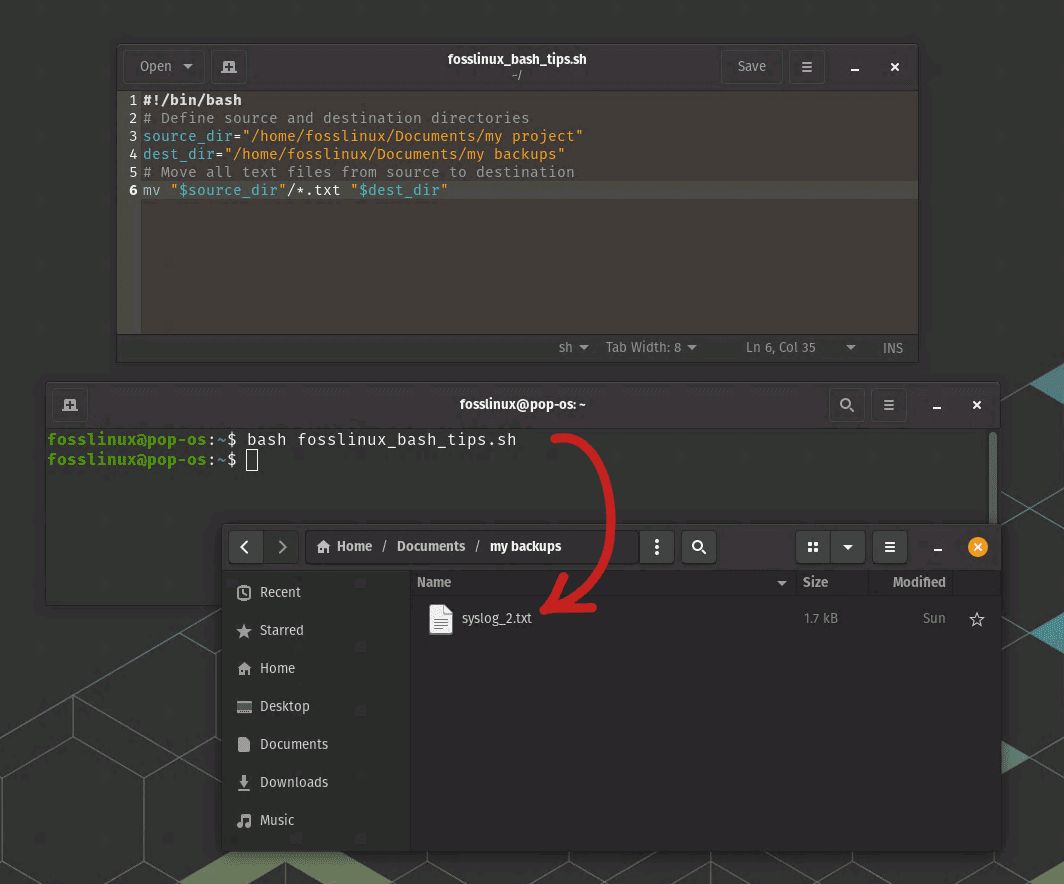Click the Save button
This screenshot has width=1064, height=884.
(751, 67)
